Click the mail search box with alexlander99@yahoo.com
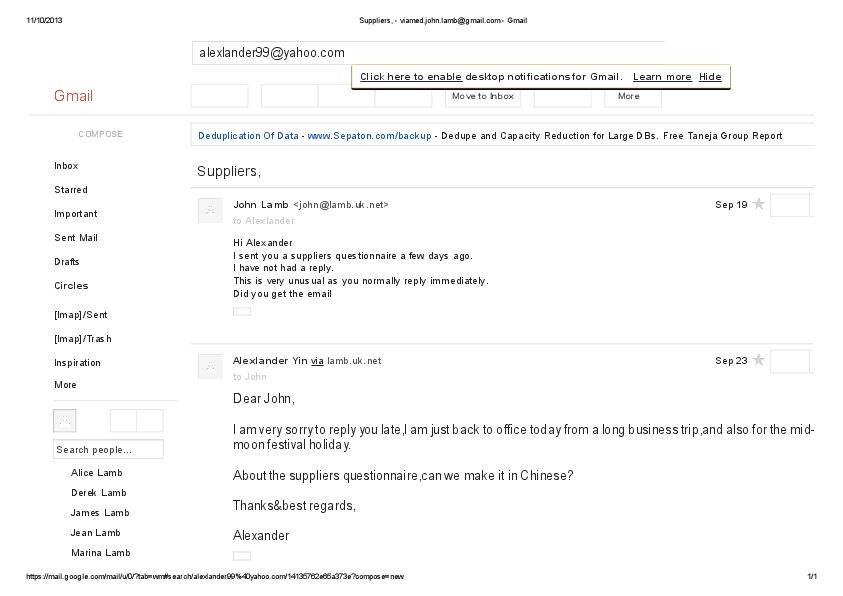Viewport: 843px width, 596px height. coord(427,53)
